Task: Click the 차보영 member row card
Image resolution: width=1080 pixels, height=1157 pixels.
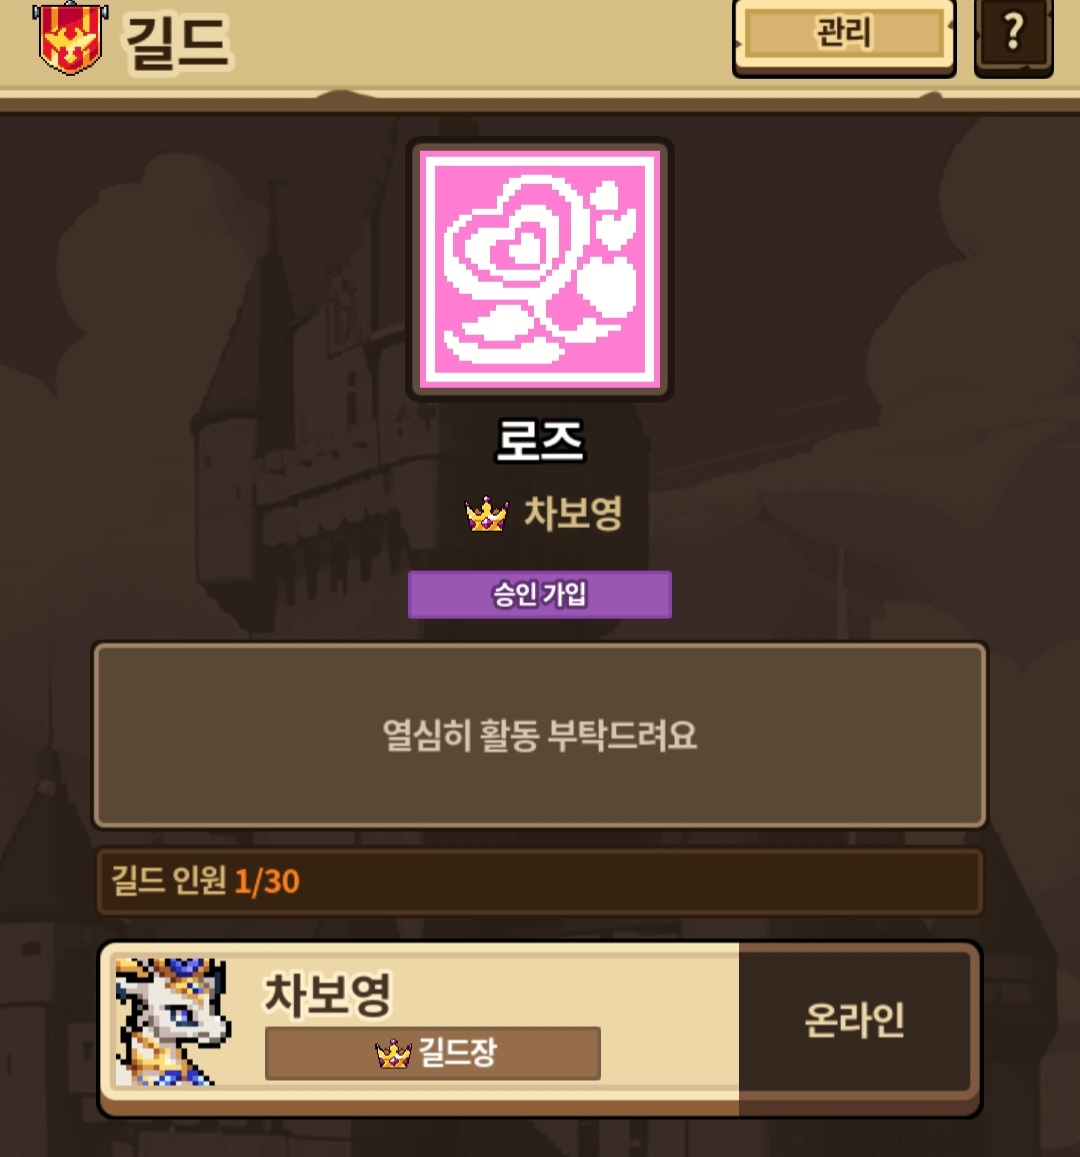Action: 540,1029
